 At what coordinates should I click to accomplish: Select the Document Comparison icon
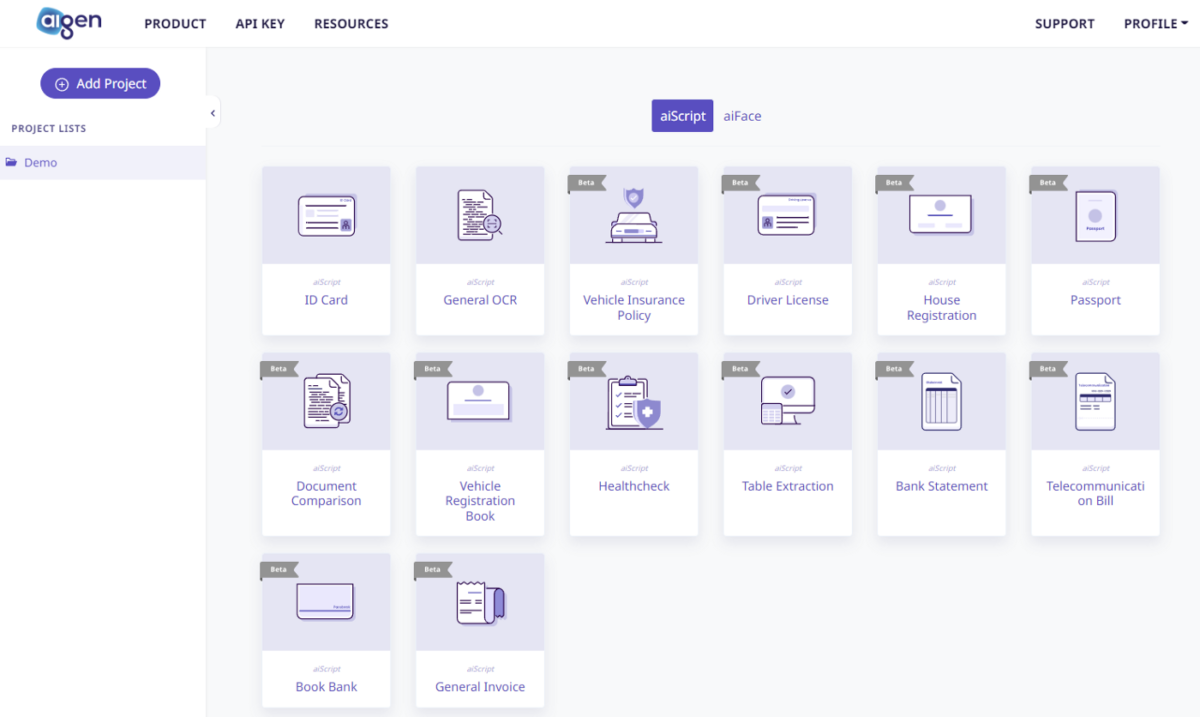[x=326, y=401]
